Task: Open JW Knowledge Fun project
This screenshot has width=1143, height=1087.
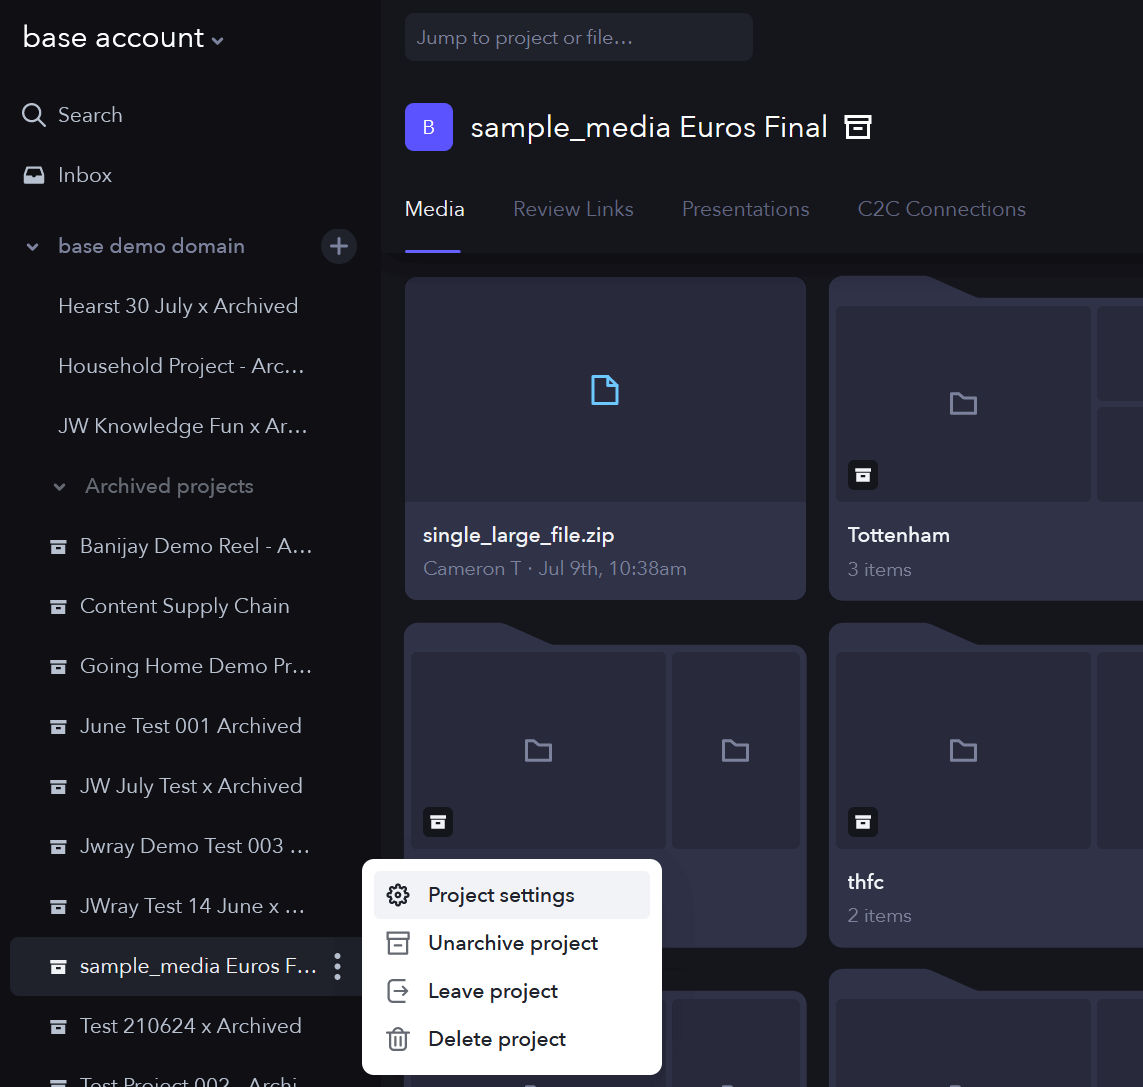Action: 182,426
